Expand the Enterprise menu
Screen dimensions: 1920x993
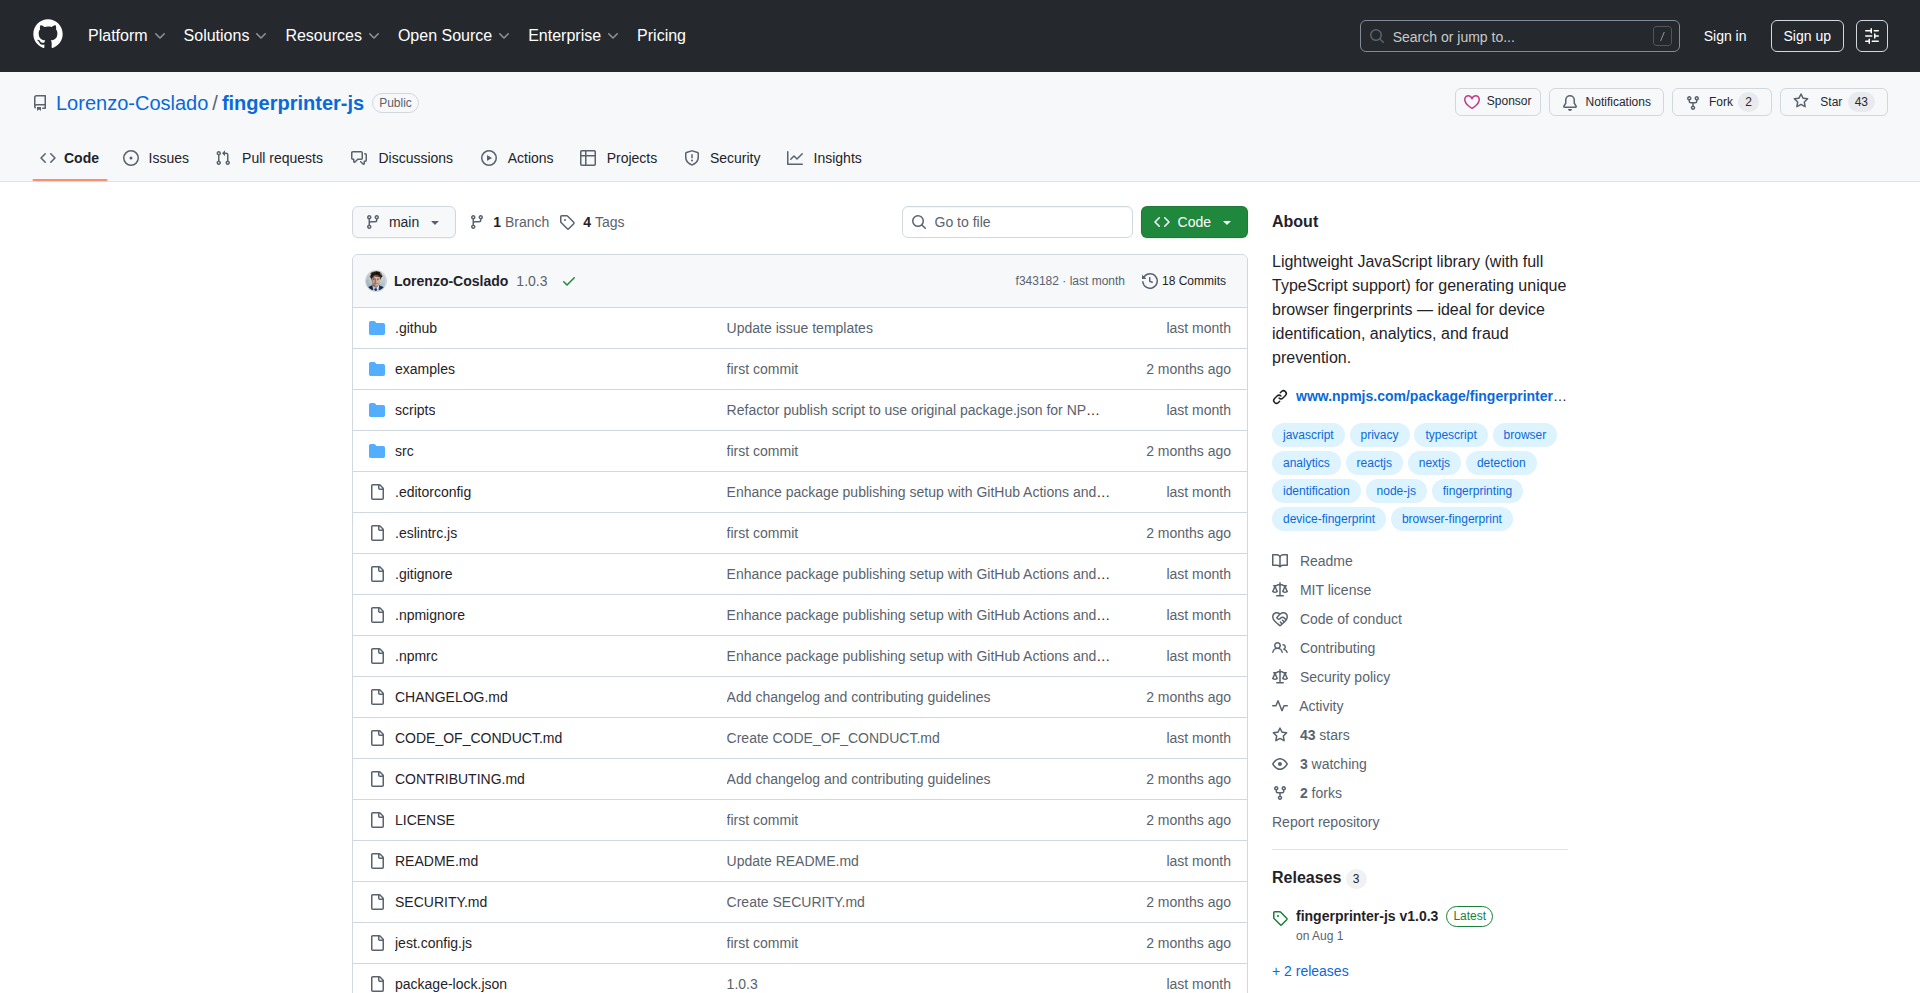(x=573, y=35)
